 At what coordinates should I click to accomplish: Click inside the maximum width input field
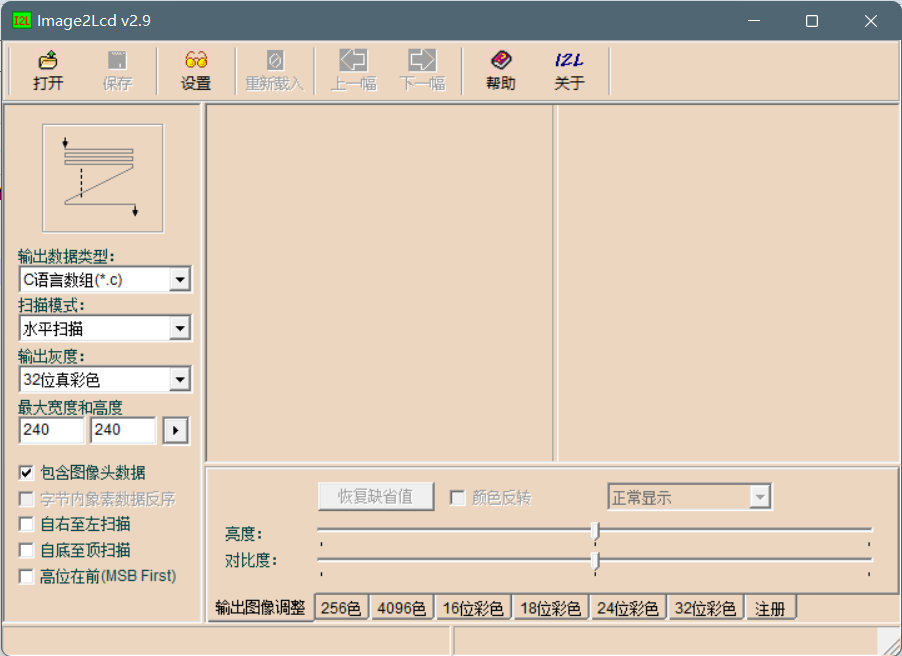(50, 430)
